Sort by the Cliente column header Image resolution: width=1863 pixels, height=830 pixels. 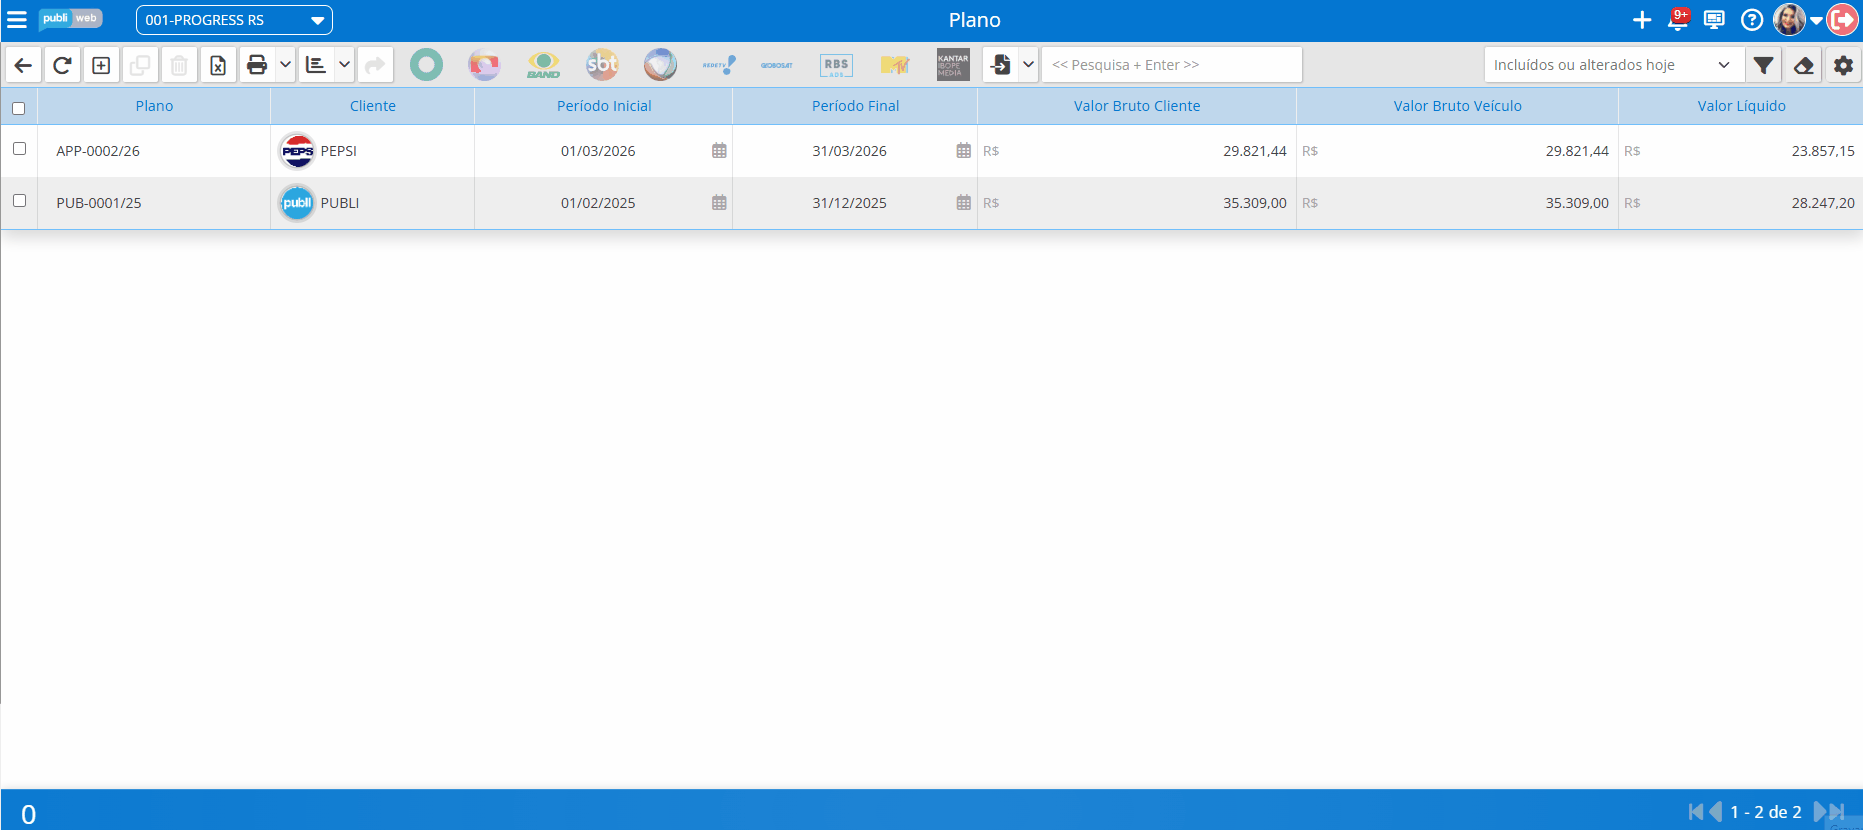point(372,106)
